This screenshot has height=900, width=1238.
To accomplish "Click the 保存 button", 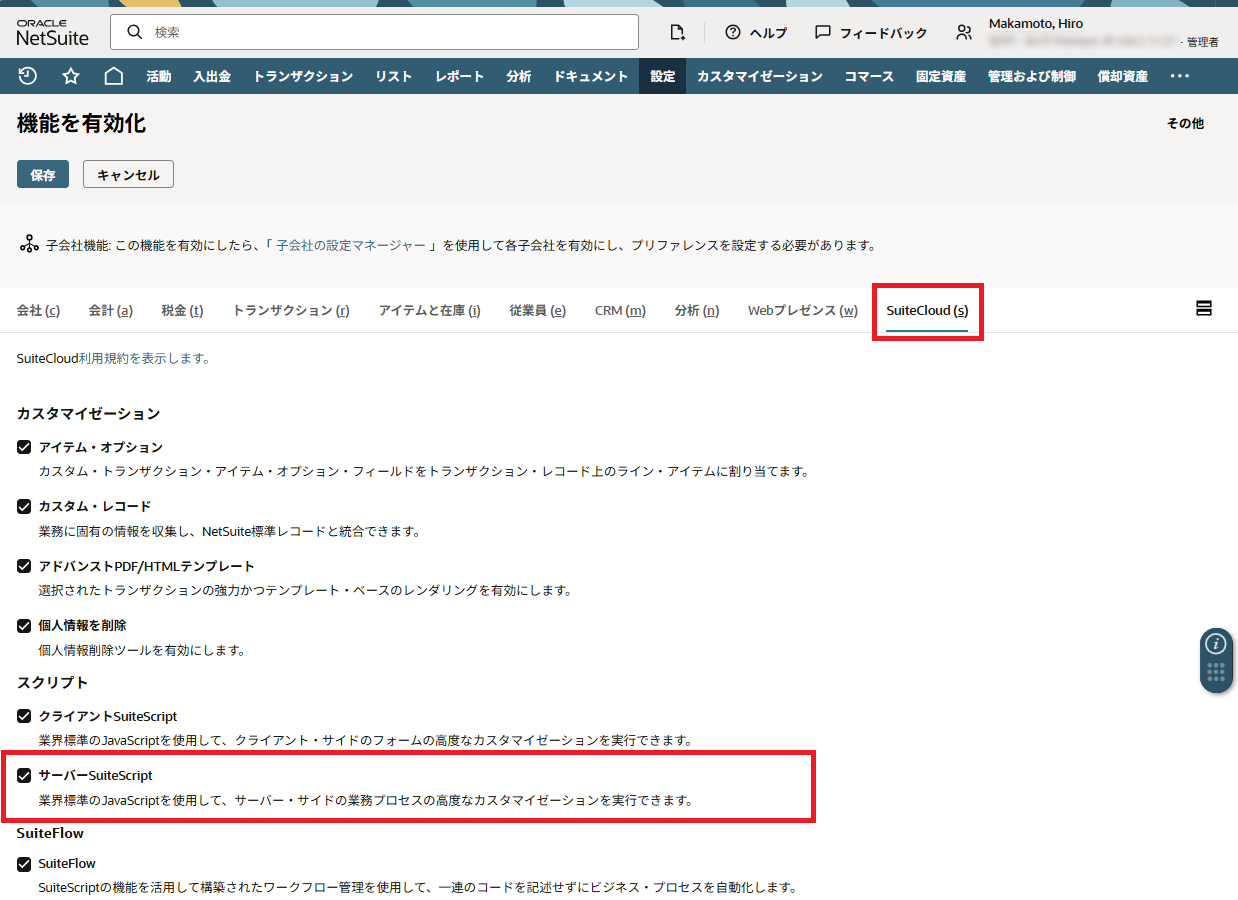I will pyautogui.click(x=43, y=174).
